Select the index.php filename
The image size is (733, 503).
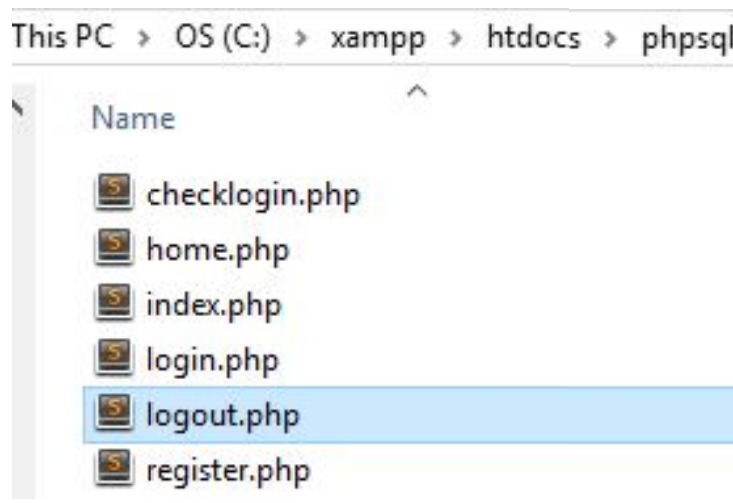tap(214, 304)
